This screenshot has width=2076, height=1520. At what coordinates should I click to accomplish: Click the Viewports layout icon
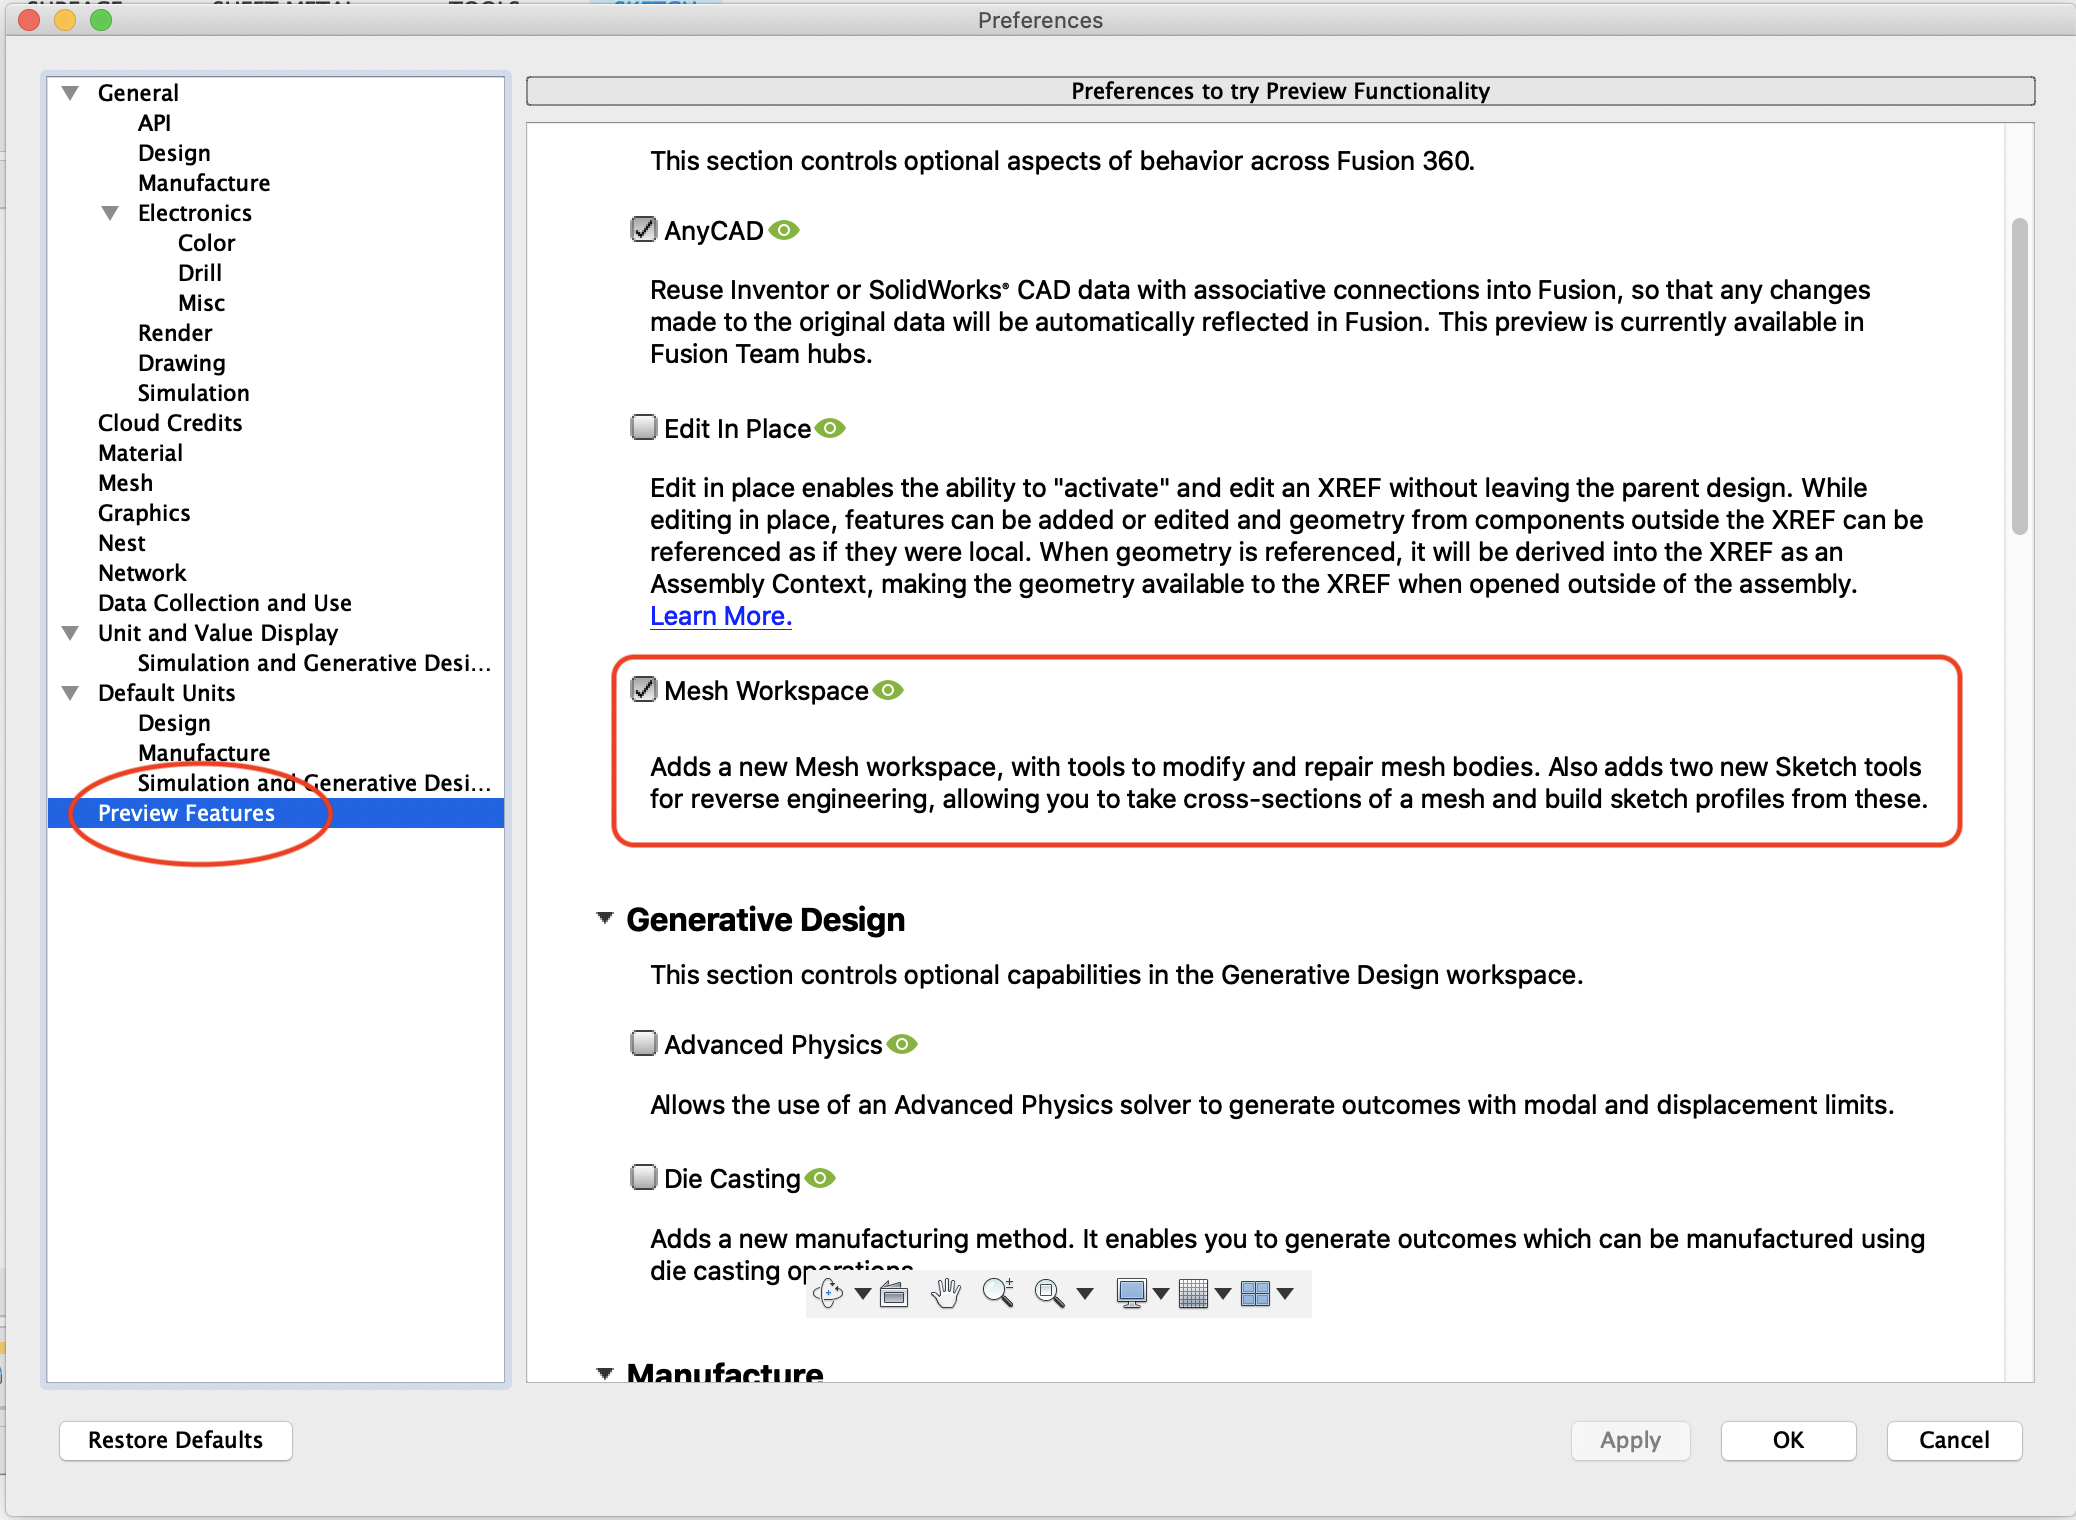1255,1293
